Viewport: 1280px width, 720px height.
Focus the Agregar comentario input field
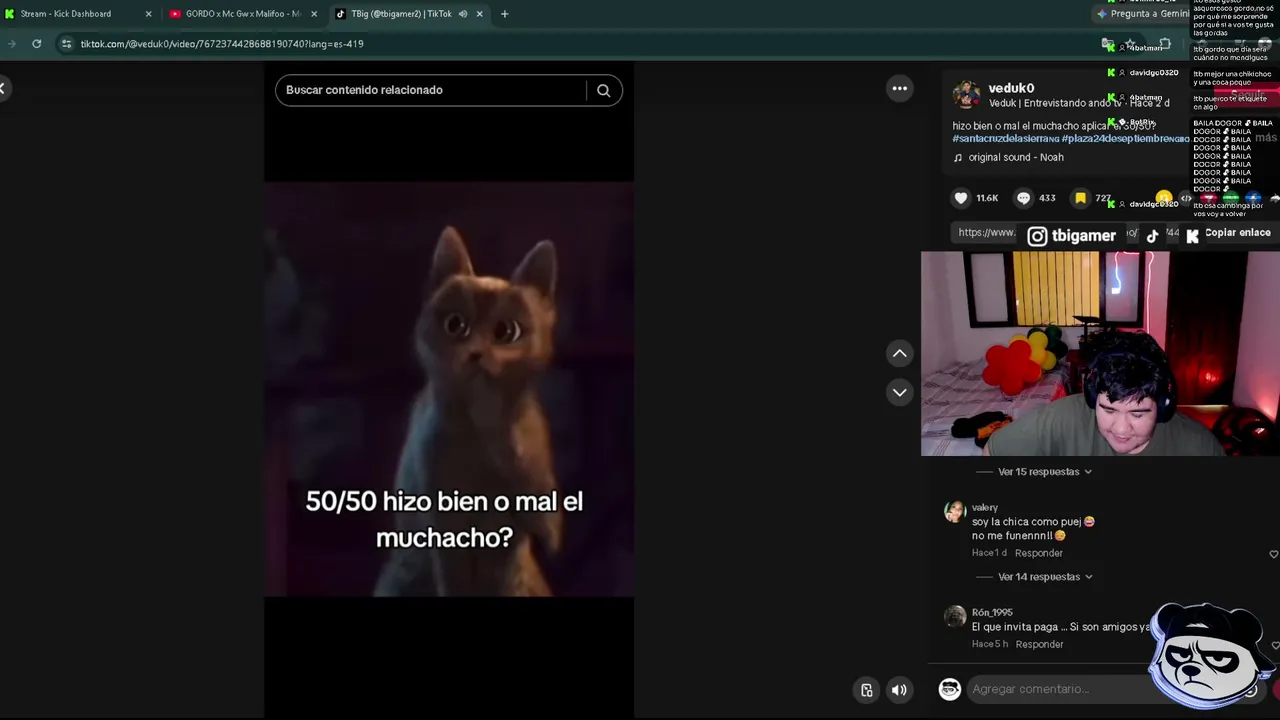(x=1060, y=689)
